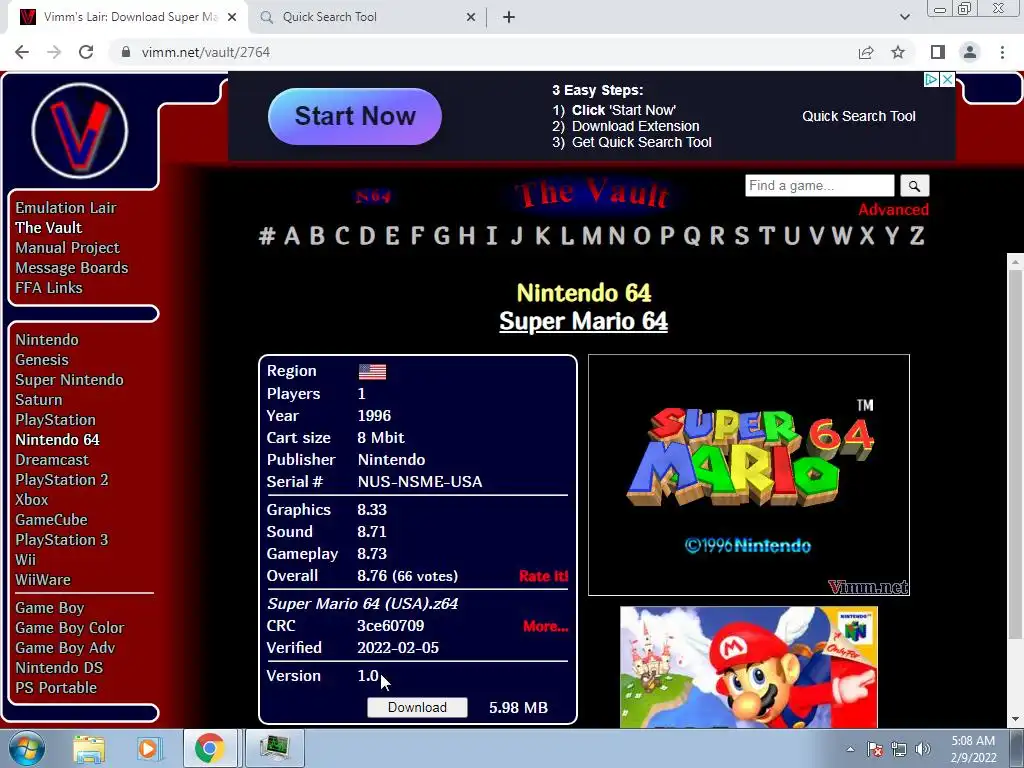Launch Windows Media Player from taskbar
1024x768 pixels.
point(149,748)
